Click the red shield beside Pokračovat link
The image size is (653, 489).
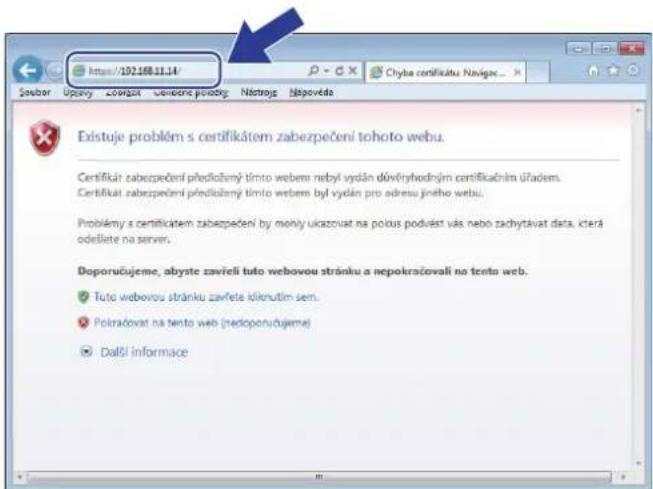click(84, 322)
